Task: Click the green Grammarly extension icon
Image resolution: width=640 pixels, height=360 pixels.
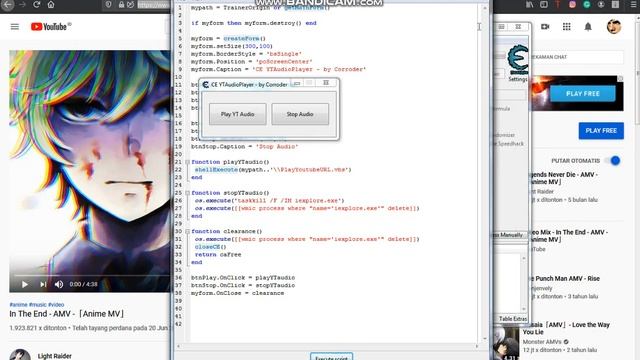Action: click(x=587, y=4)
